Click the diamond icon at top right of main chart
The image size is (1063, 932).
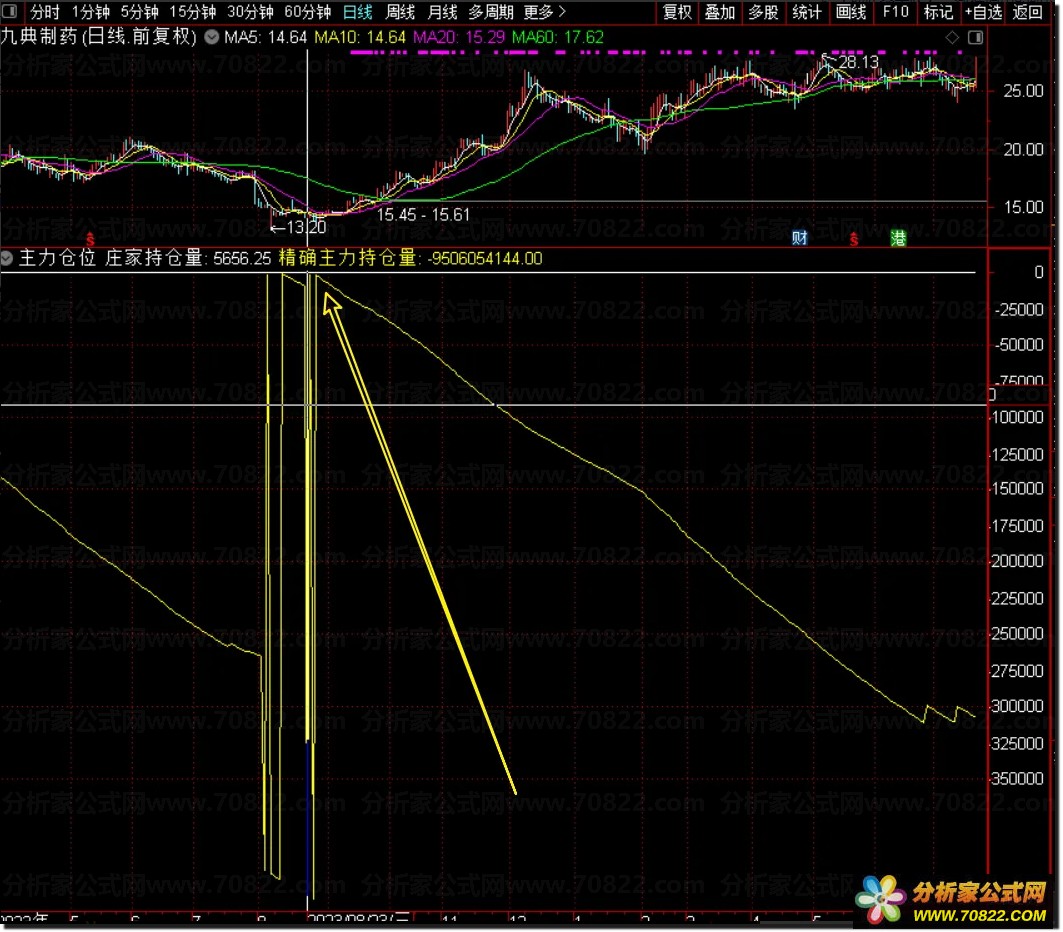(952, 37)
